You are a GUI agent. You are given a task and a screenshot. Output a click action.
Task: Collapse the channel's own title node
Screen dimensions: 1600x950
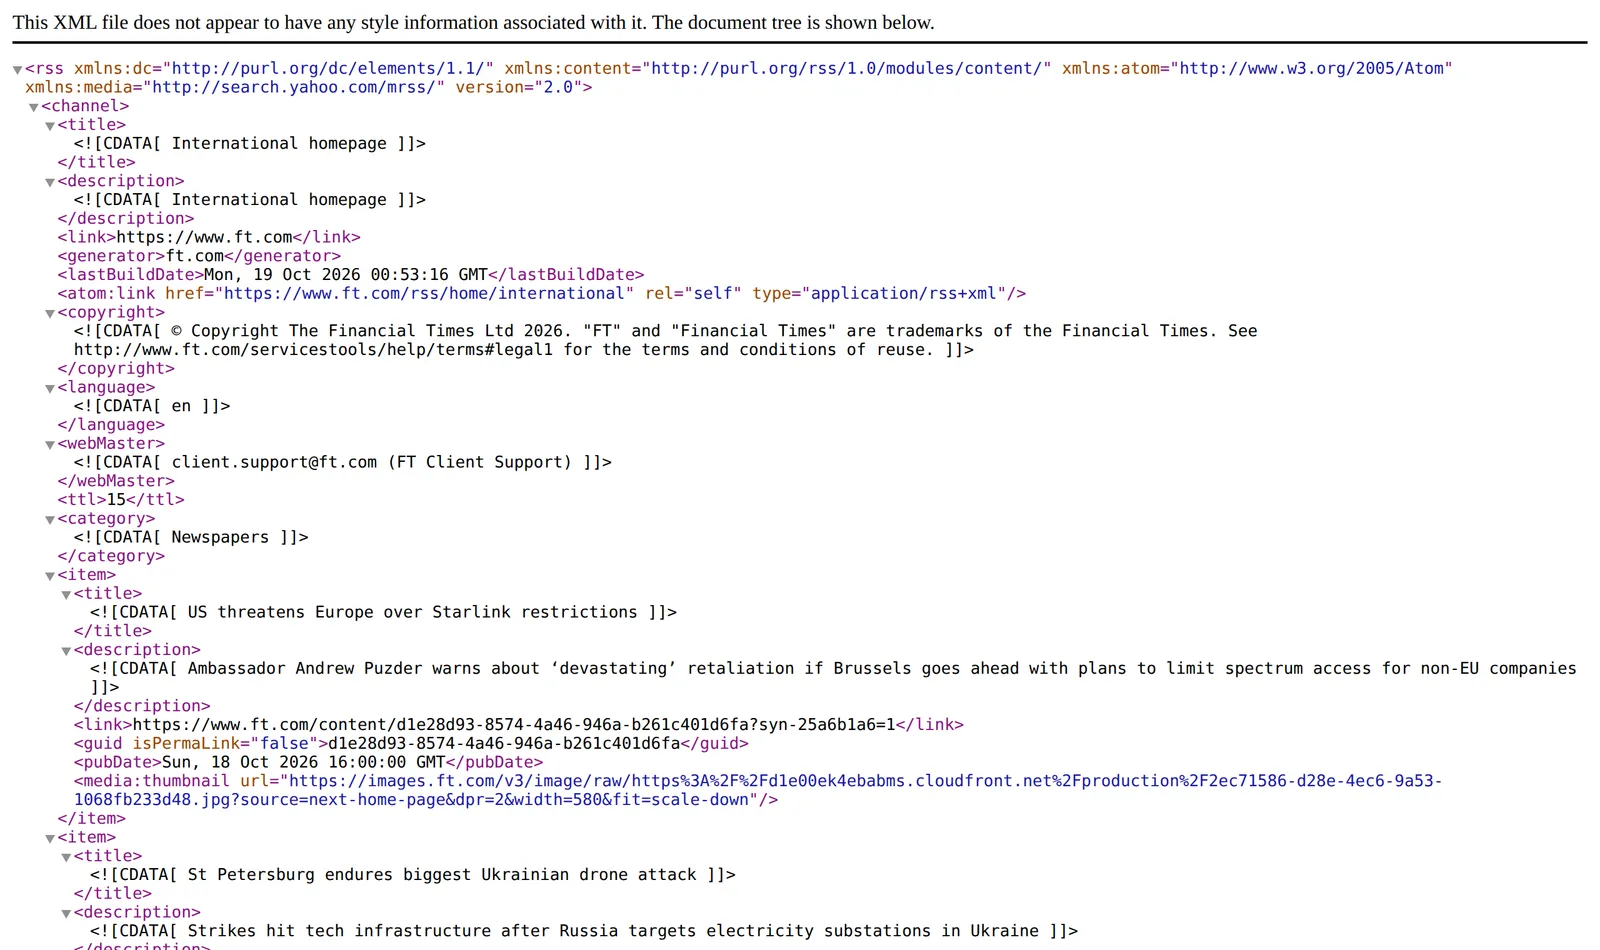click(x=49, y=126)
